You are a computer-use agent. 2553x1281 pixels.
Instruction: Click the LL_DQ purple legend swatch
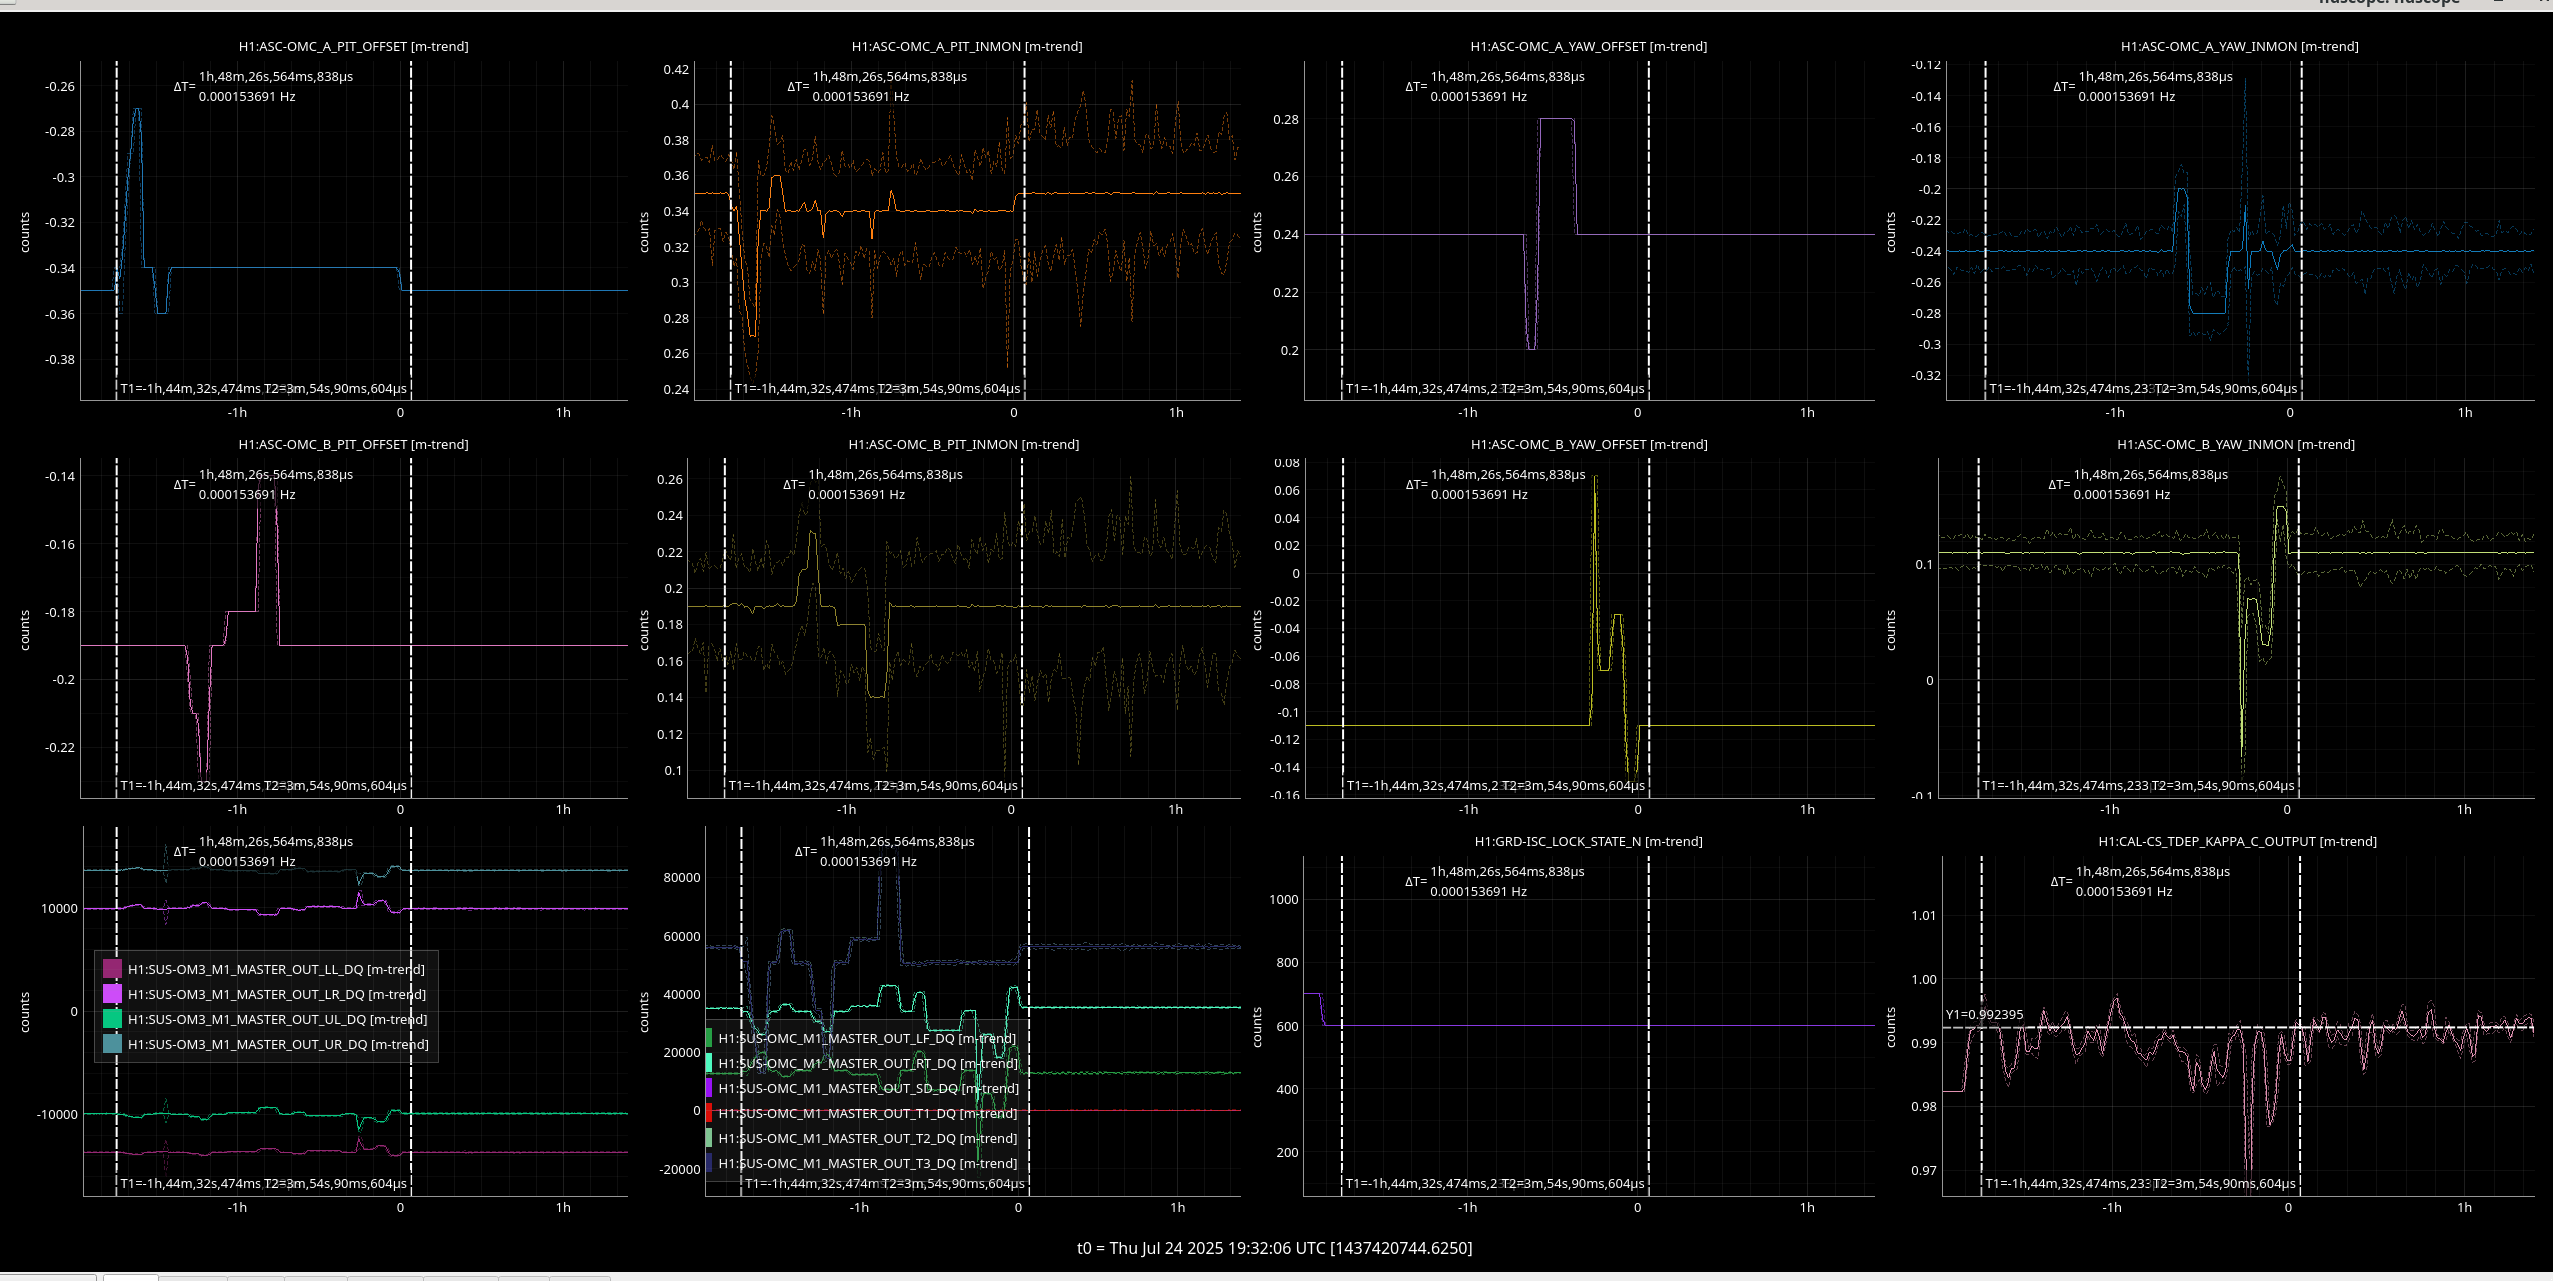(112, 969)
